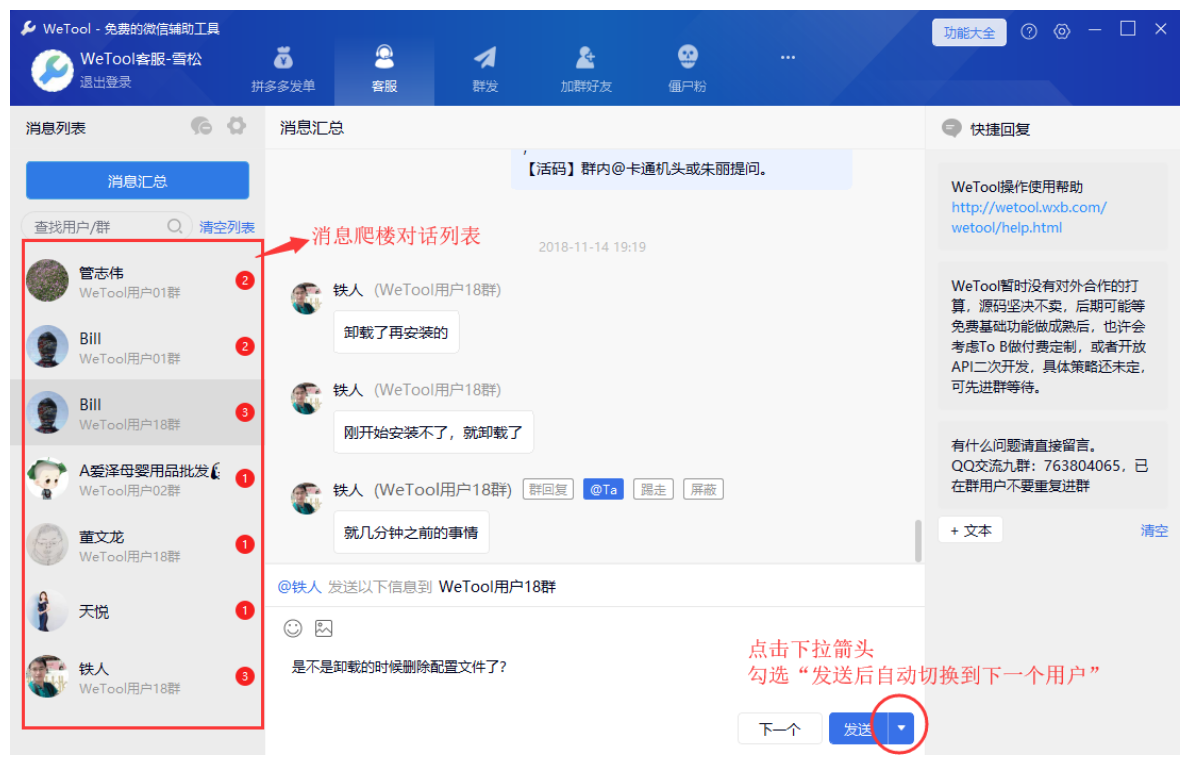Select quick reply about 对外合作
Viewport: 1204px width, 759px height.
(1052, 336)
